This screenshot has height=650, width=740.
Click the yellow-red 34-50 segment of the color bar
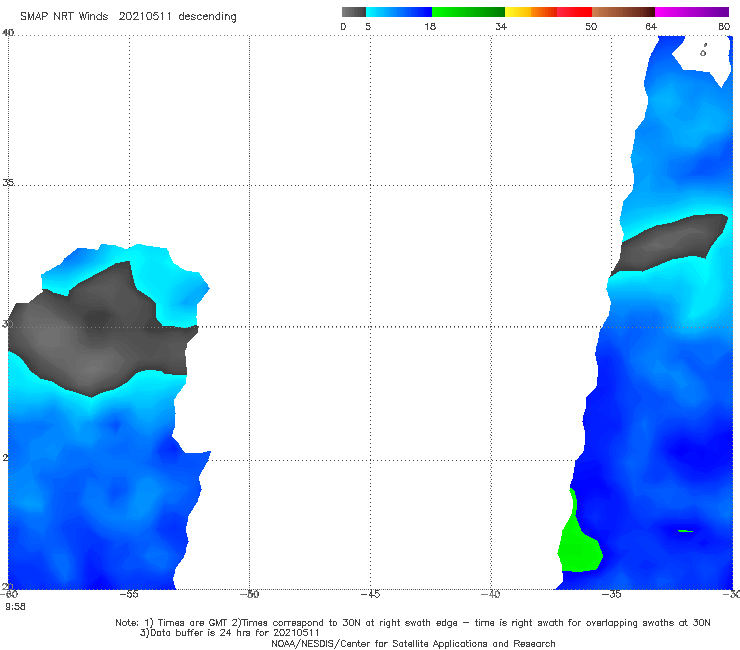pos(548,12)
